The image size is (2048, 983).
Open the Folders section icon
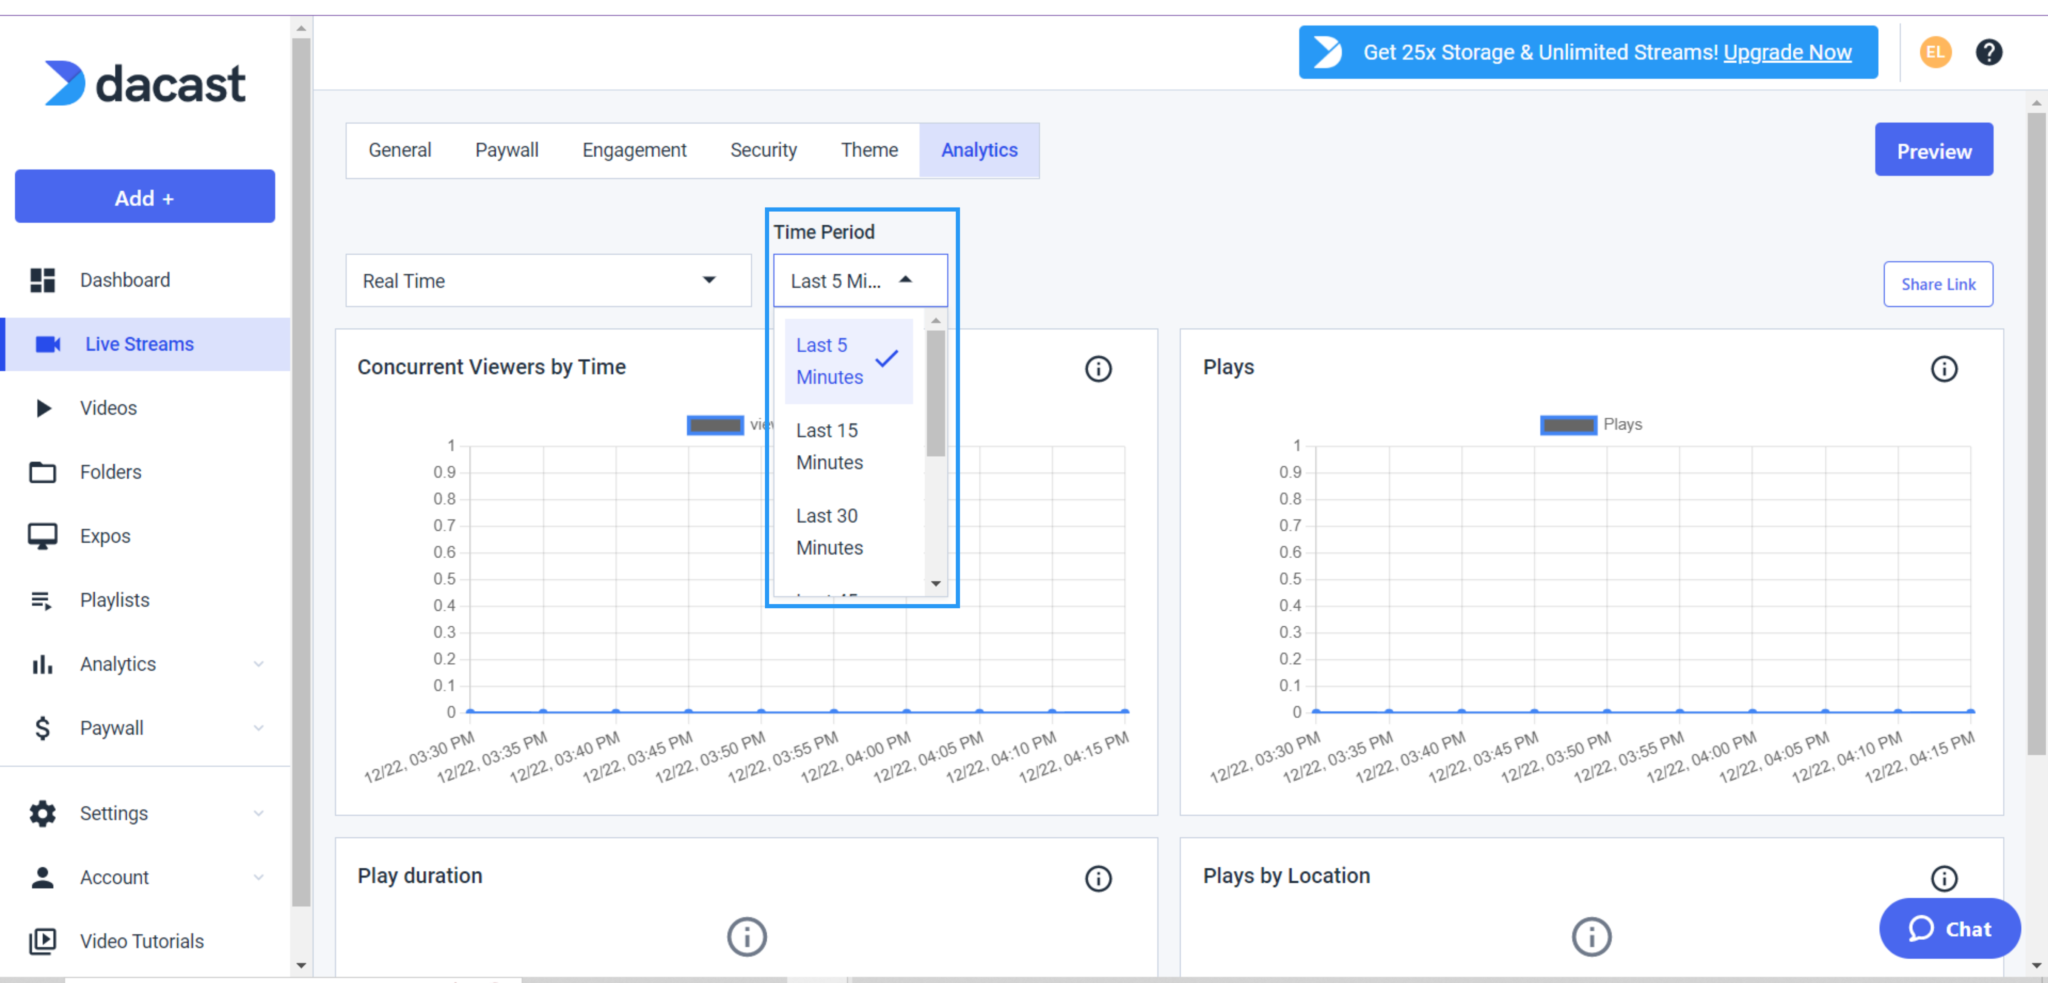(42, 471)
